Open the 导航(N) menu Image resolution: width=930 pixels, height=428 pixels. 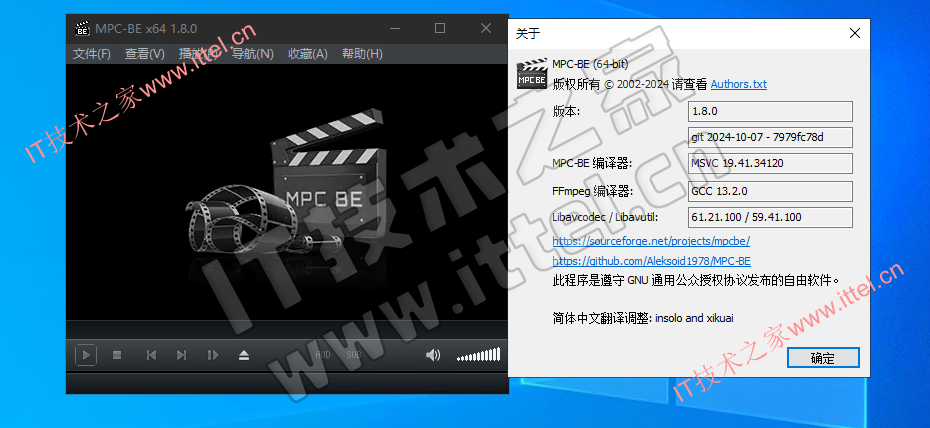(x=253, y=54)
